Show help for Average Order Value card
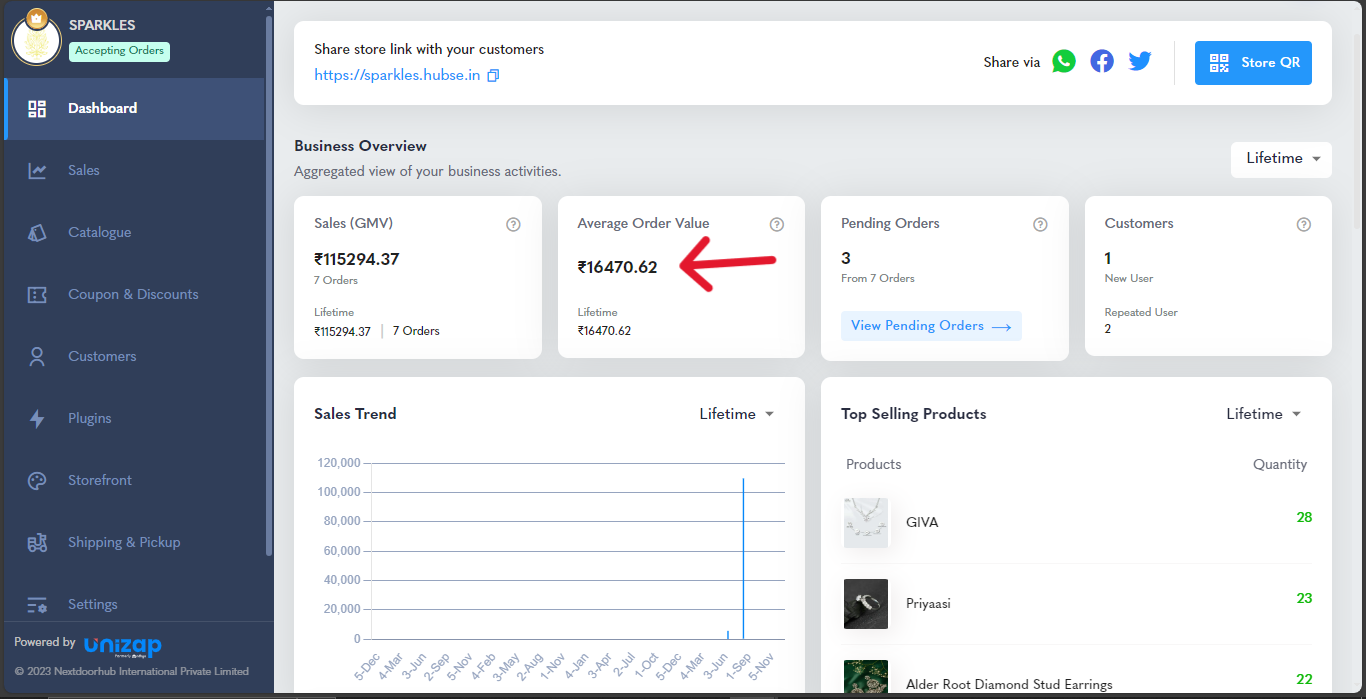1366x699 pixels. (777, 224)
